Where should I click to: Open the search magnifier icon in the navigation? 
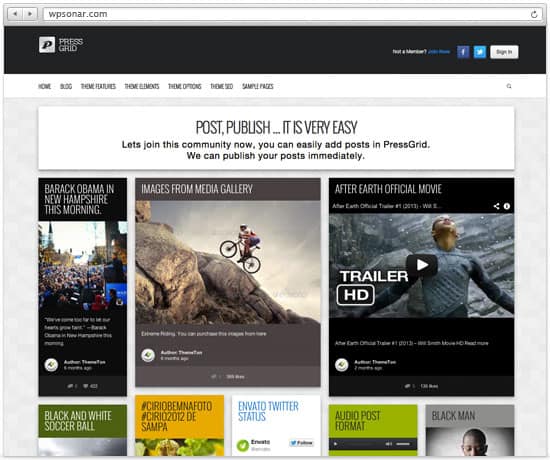point(509,86)
